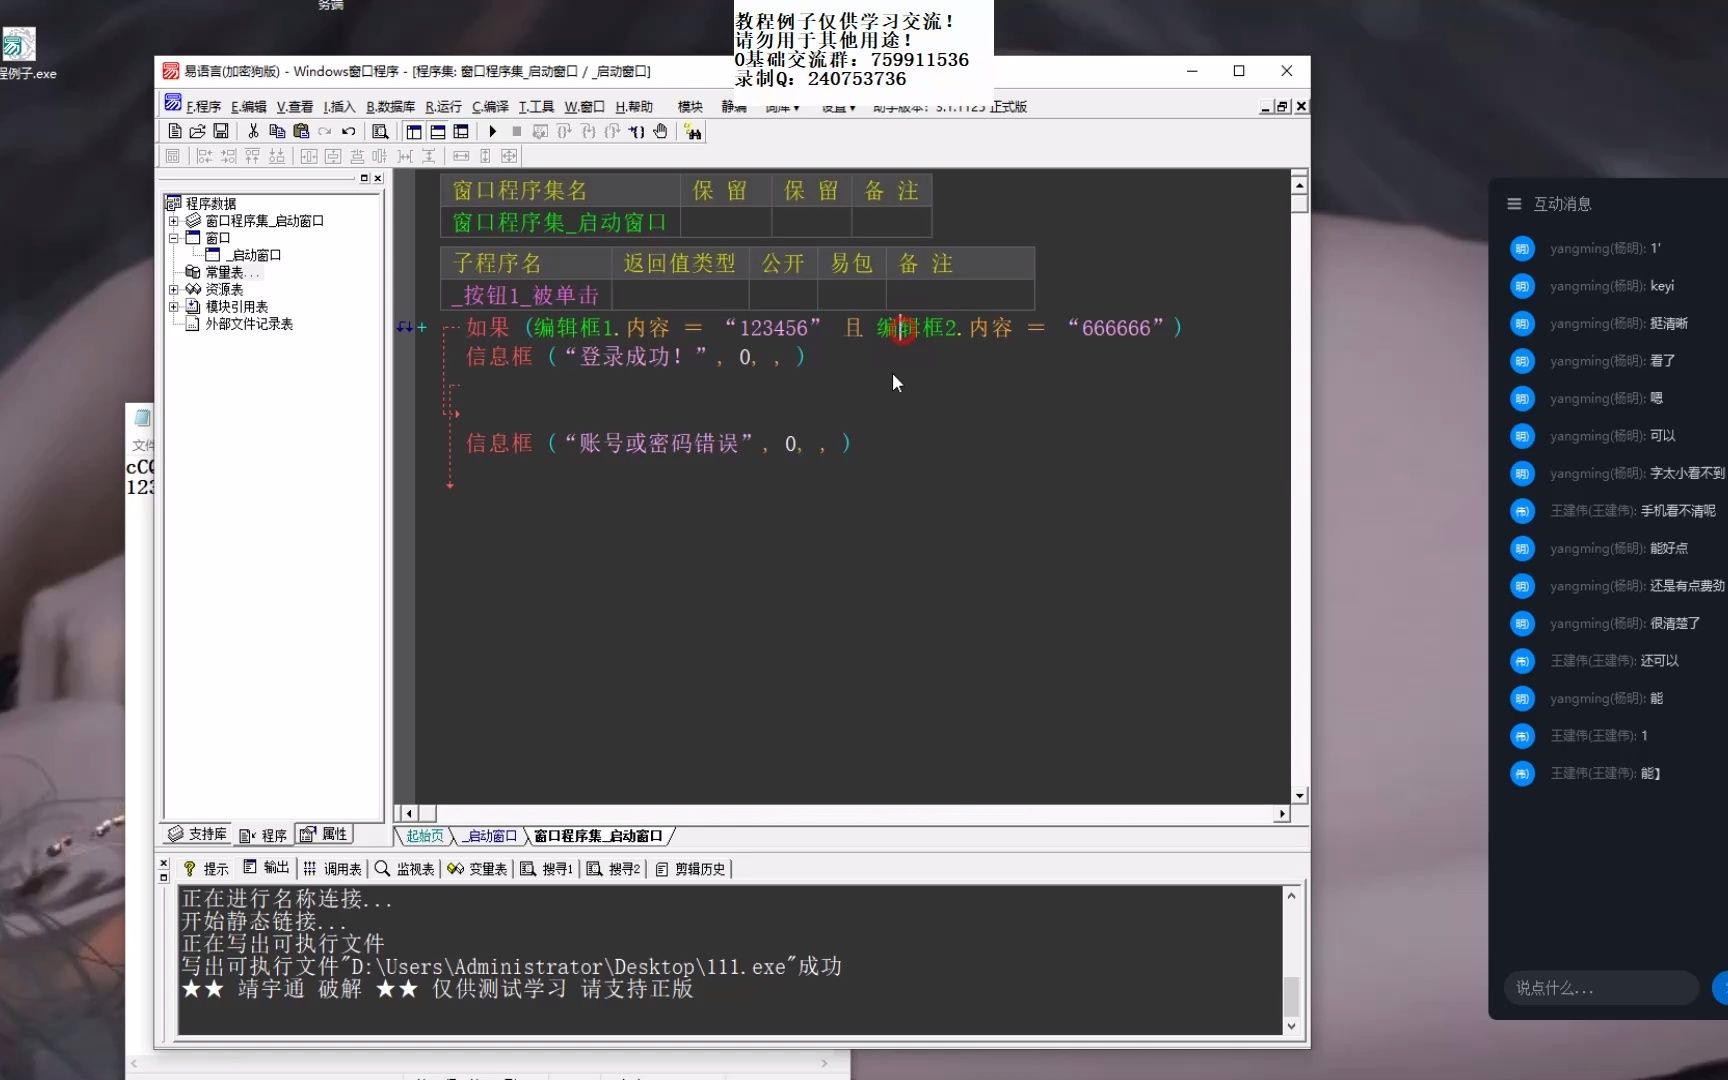The height and width of the screenshot is (1080, 1728).
Task: Select the 打开 (Open) toolbar icon
Action: coord(197,131)
